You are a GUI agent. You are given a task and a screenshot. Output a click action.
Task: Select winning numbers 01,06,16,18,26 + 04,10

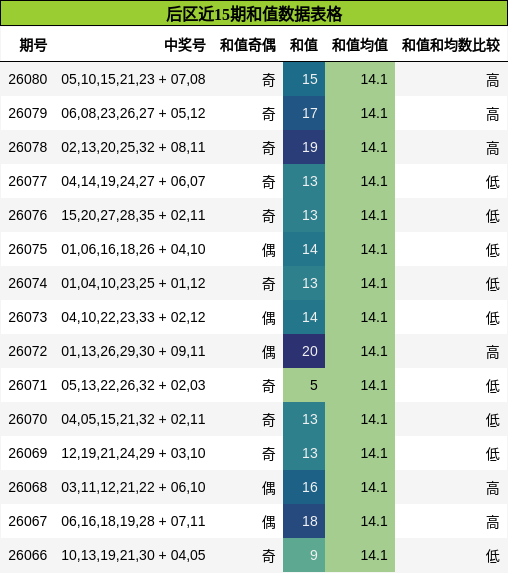[x=133, y=249]
